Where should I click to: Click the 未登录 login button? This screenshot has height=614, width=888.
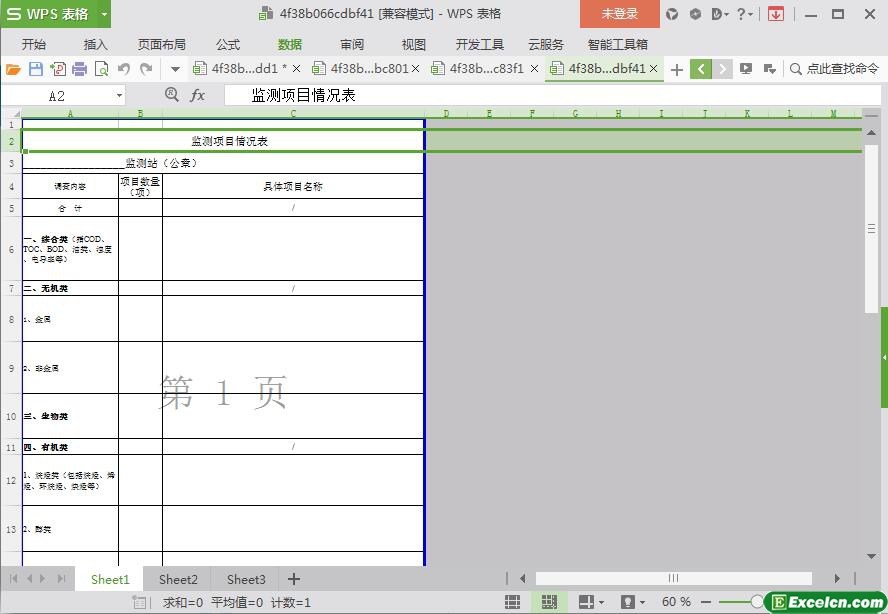coord(619,14)
